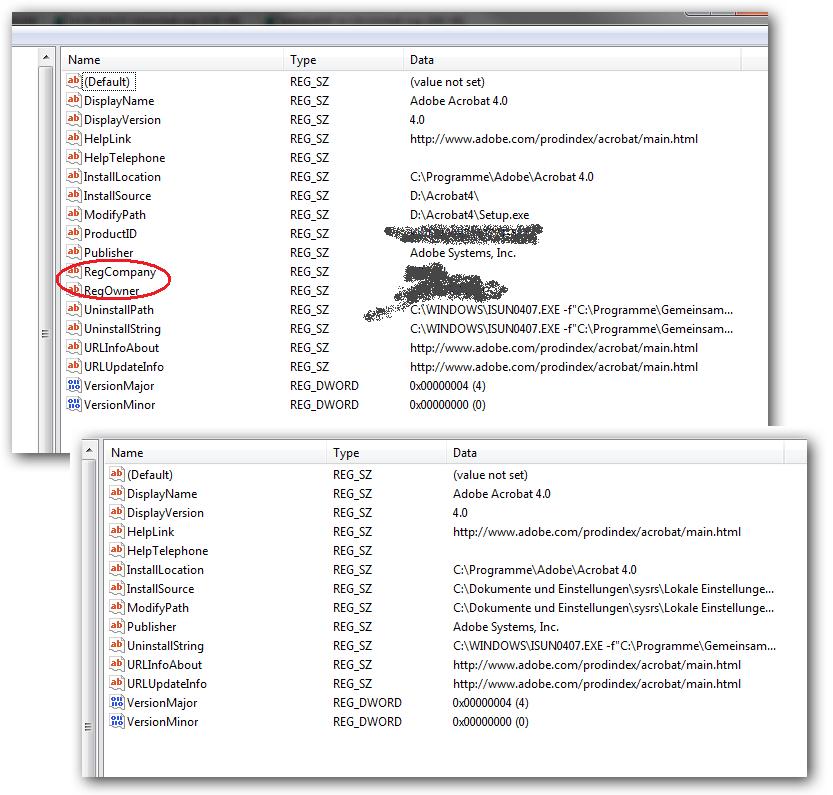Image resolution: width=833 pixels, height=795 pixels.
Task: Click '0x00000000 (0)' data in lower list
Action: pyautogui.click(x=490, y=722)
